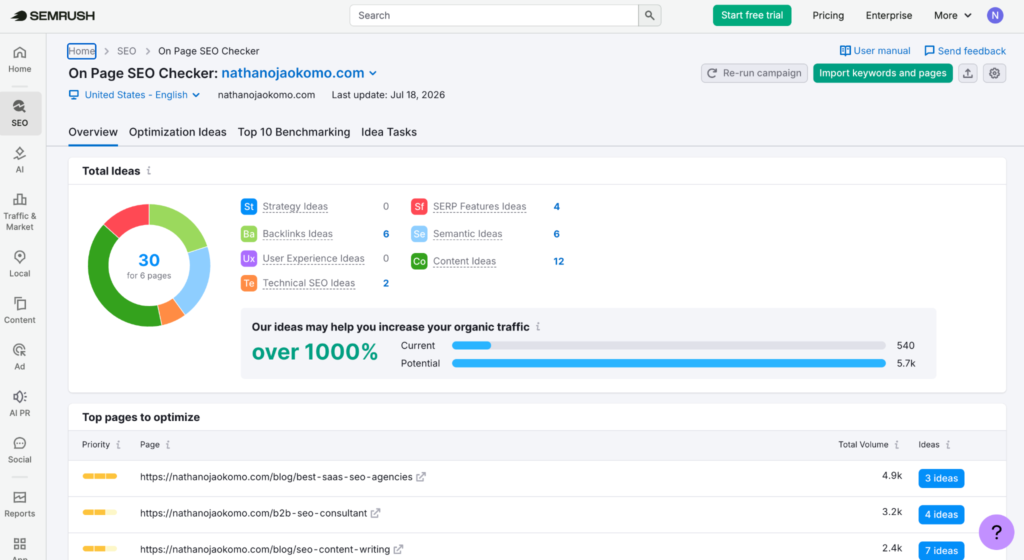This screenshot has width=1024, height=560.
Task: Click the Total Volume info icon
Action: (x=897, y=444)
